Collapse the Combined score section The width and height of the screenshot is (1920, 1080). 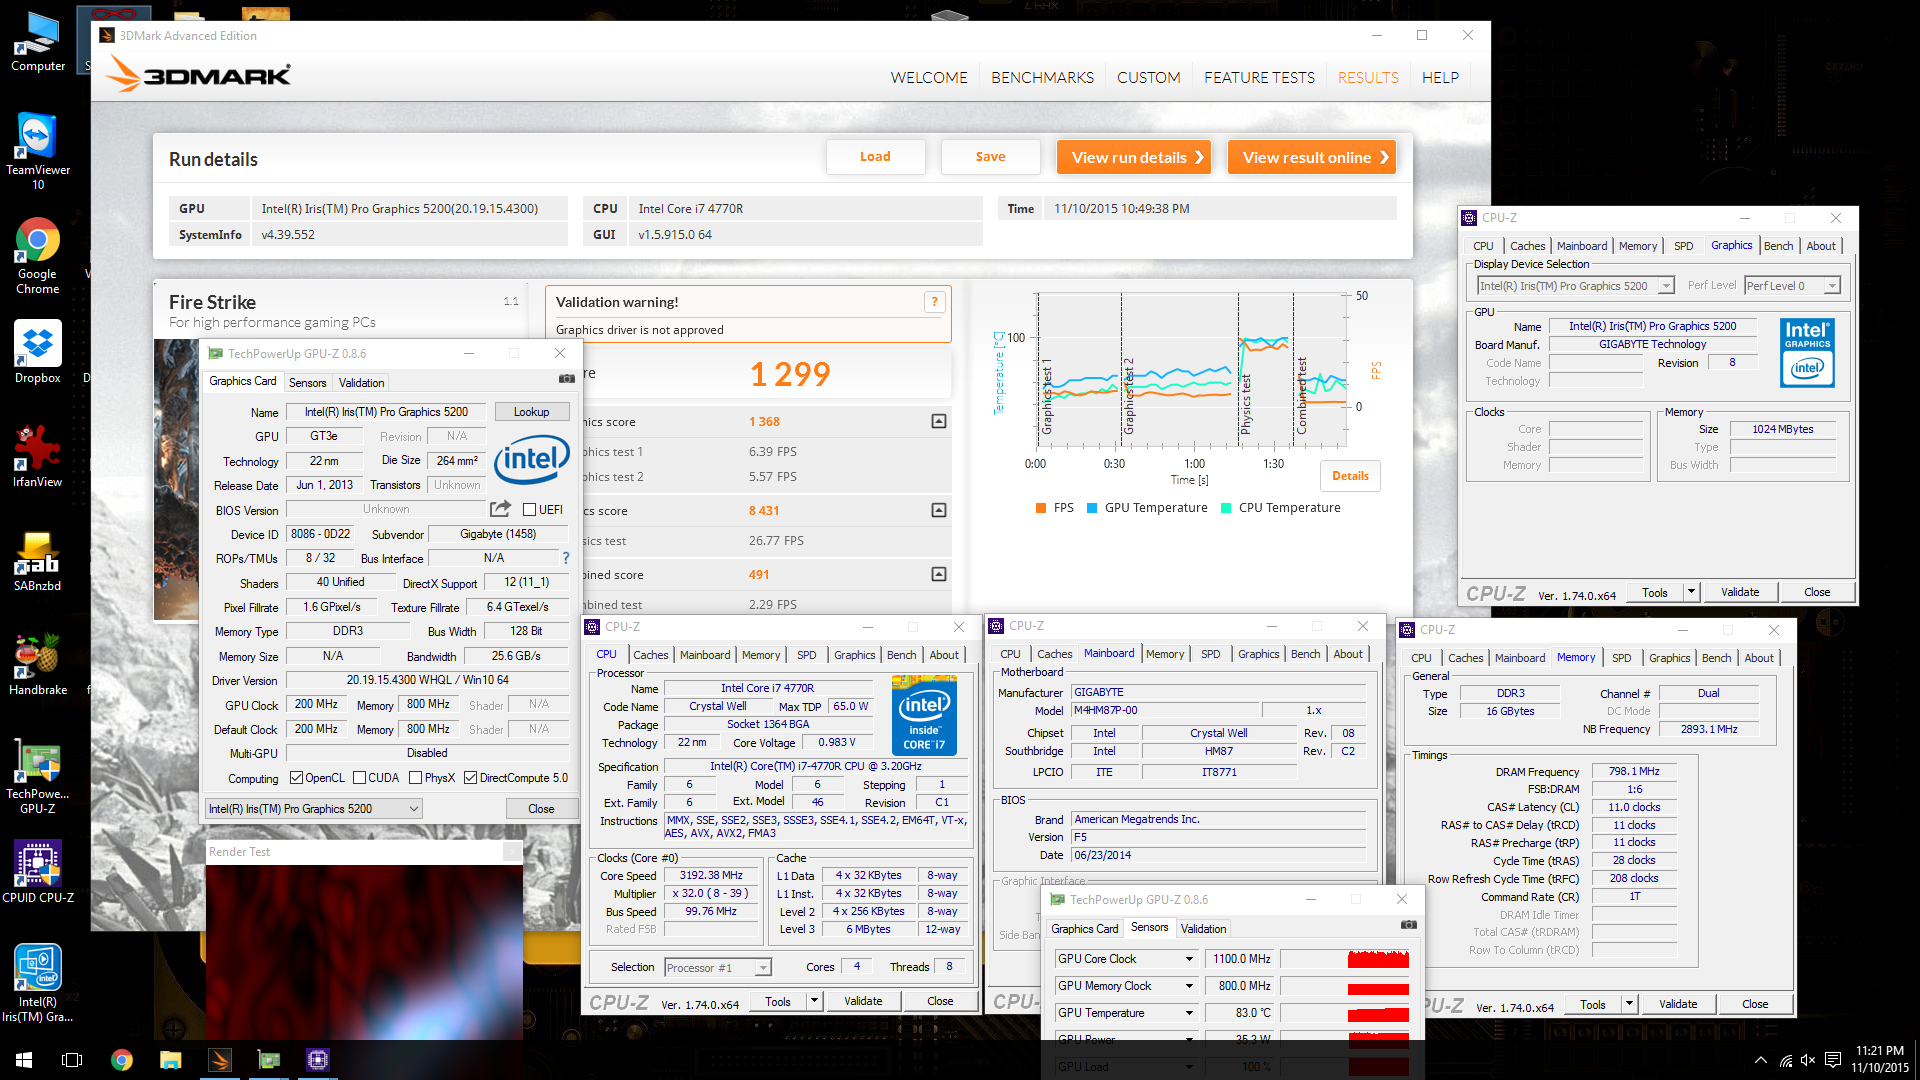tap(939, 574)
